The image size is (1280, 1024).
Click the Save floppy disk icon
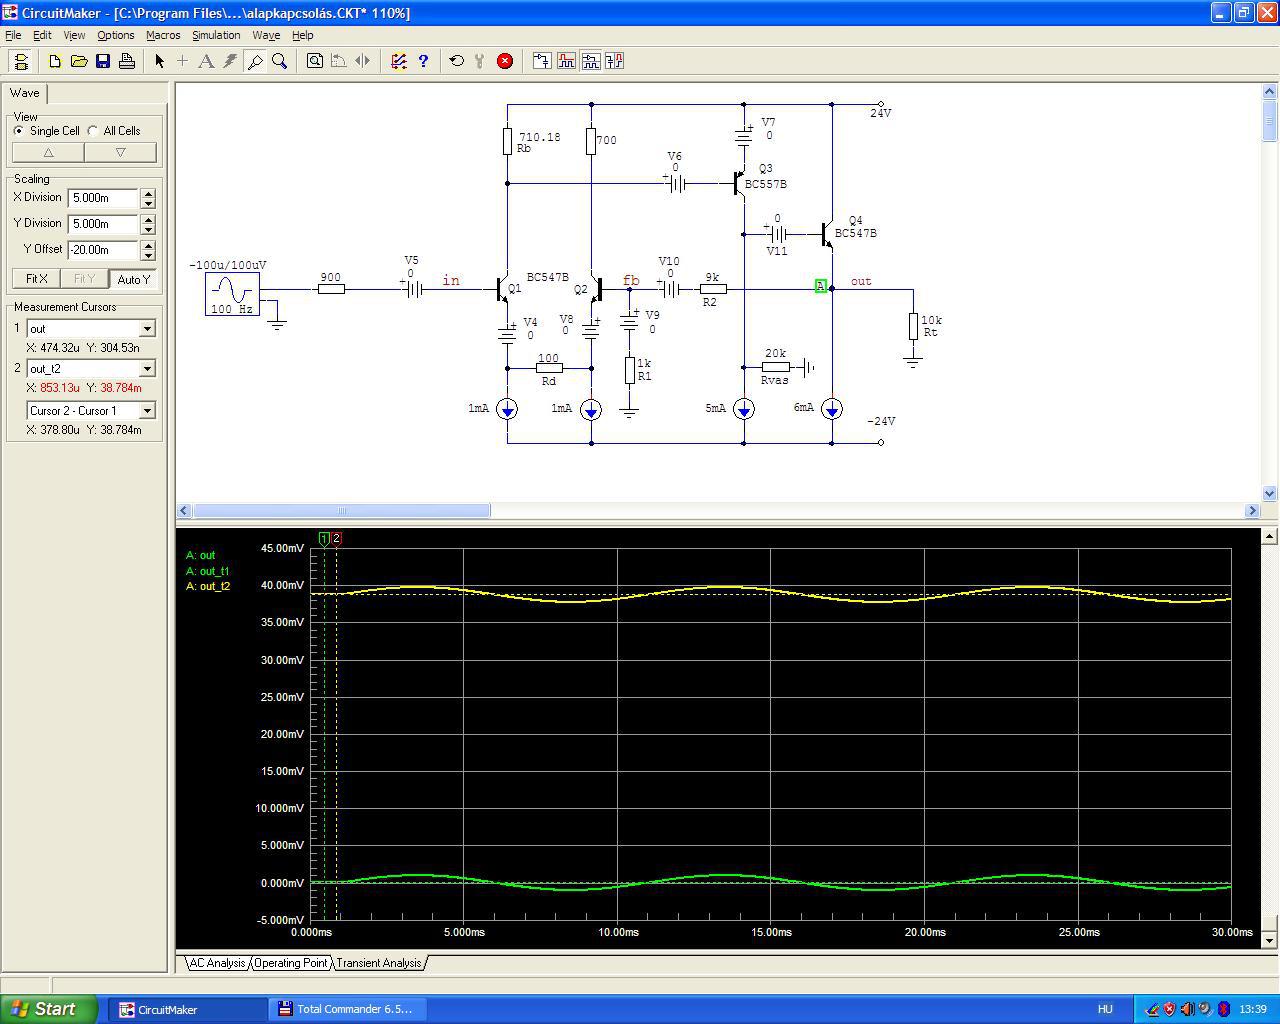(103, 61)
